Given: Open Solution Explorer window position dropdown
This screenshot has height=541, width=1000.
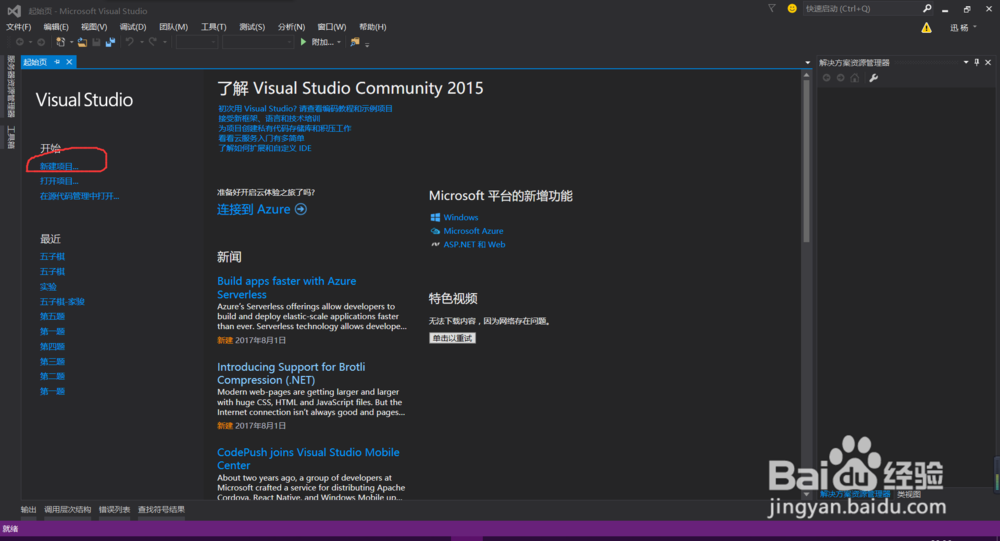Looking at the screenshot, I should [x=966, y=62].
